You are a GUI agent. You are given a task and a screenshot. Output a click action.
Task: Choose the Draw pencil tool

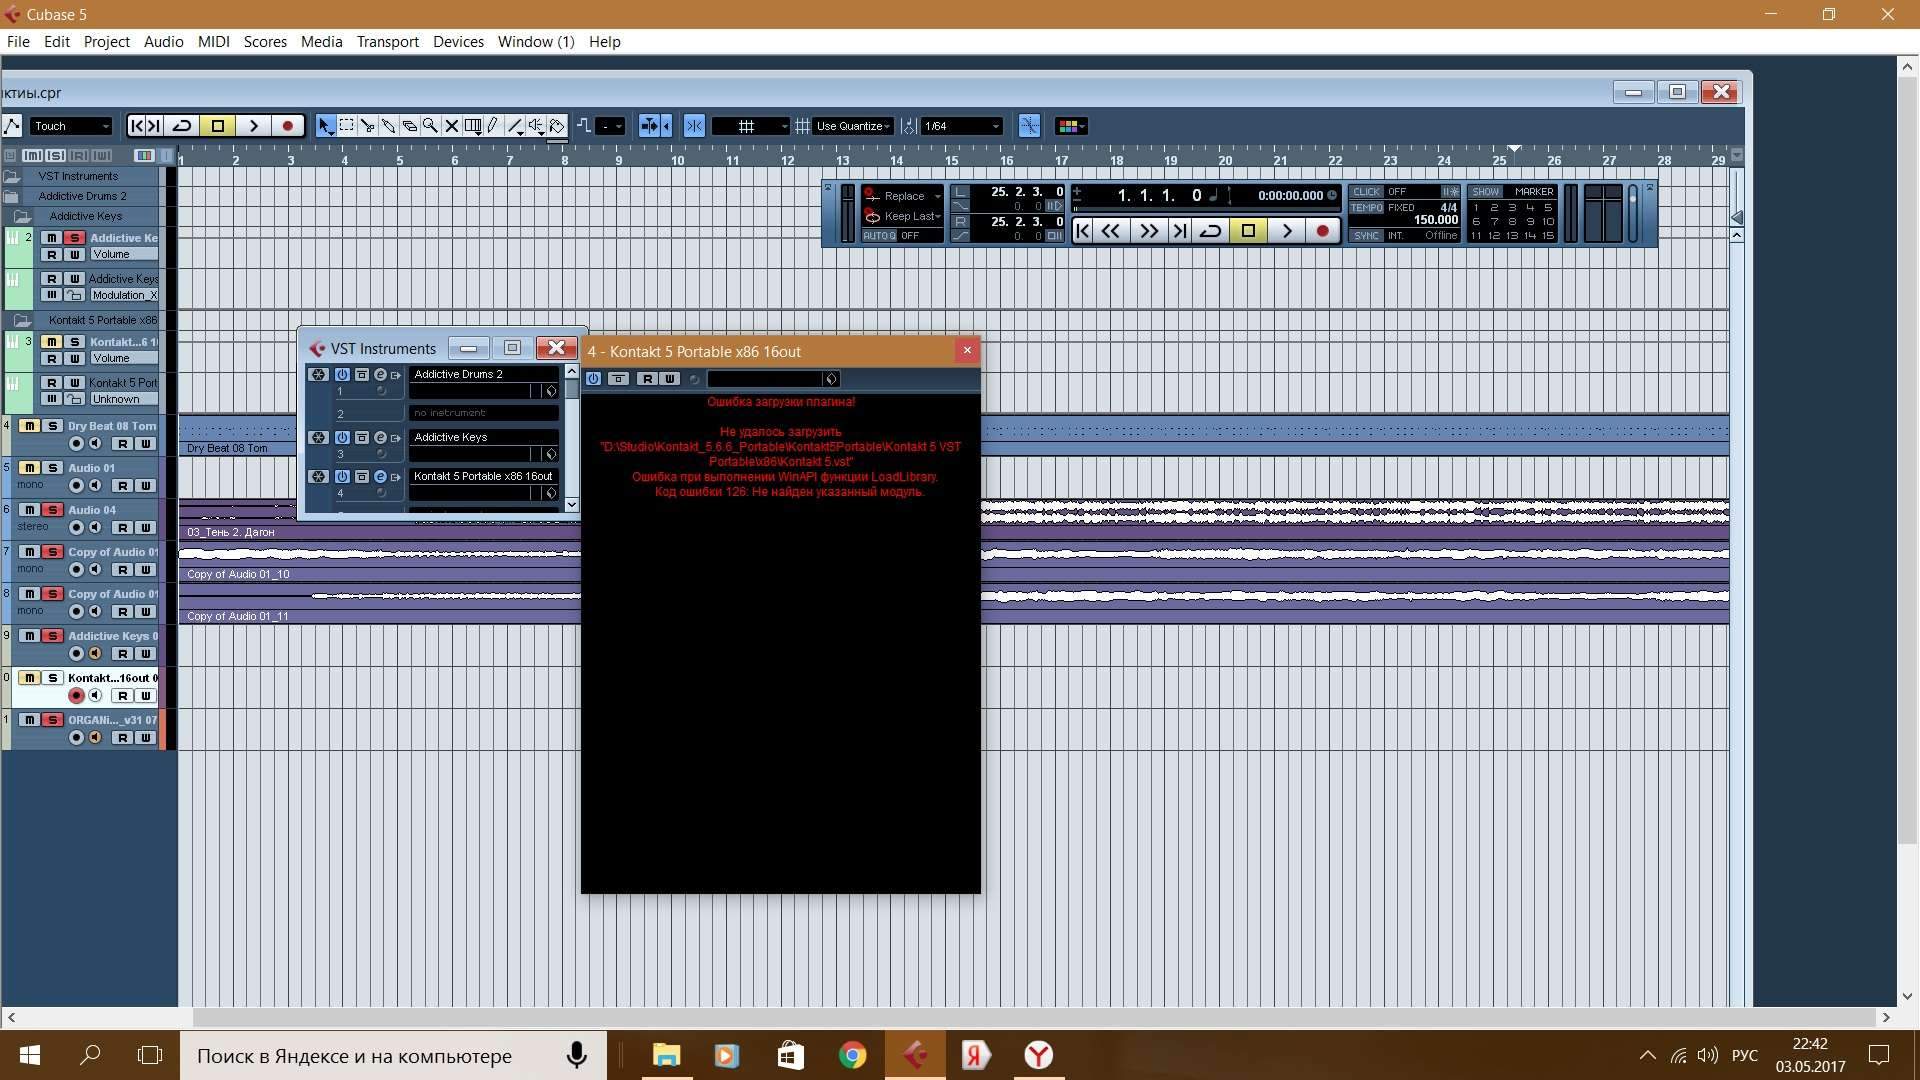493,126
